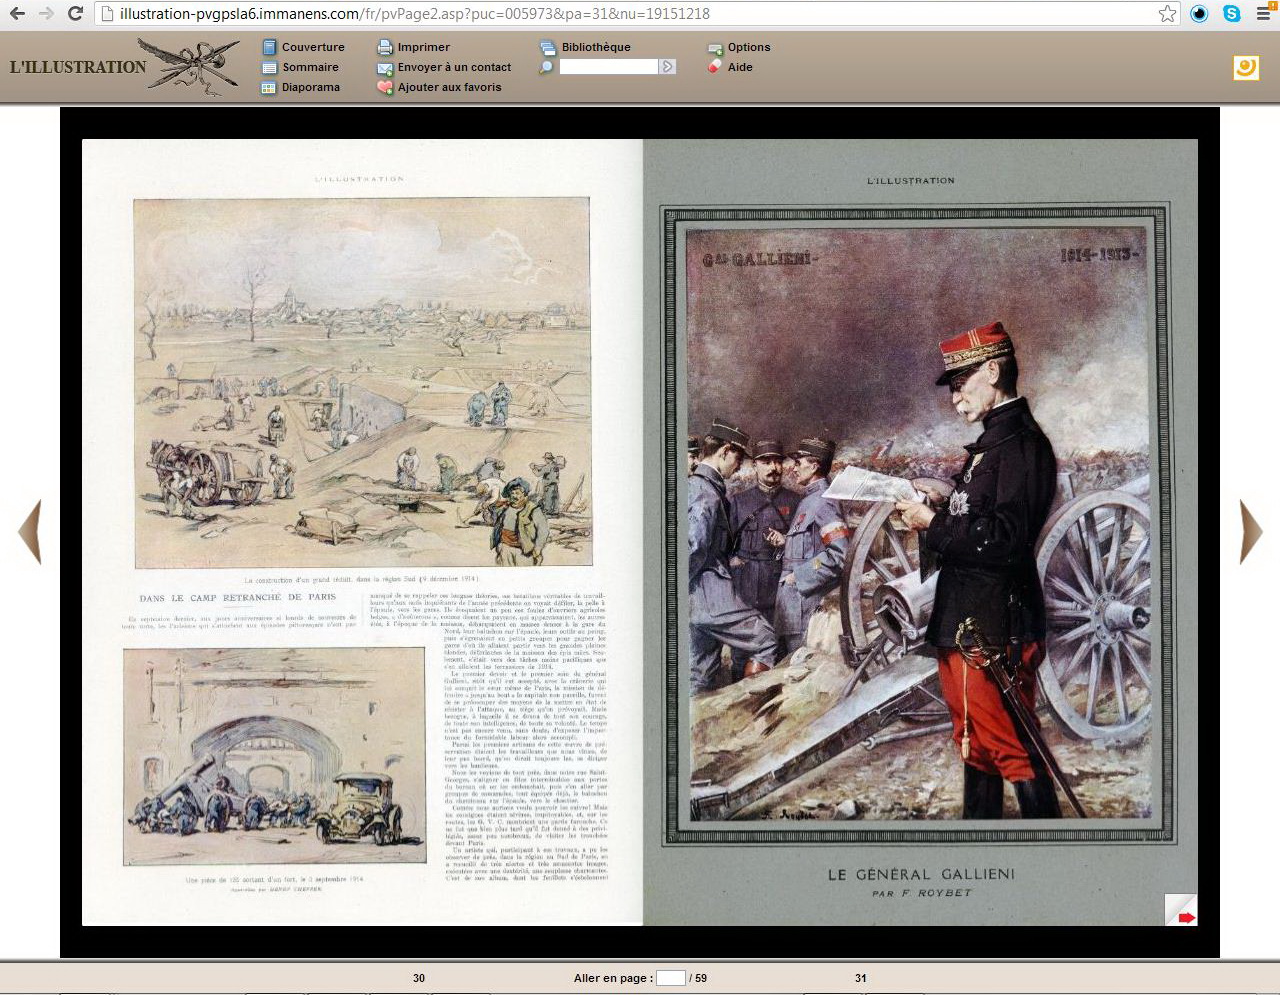Click the Options icon

[715, 48]
